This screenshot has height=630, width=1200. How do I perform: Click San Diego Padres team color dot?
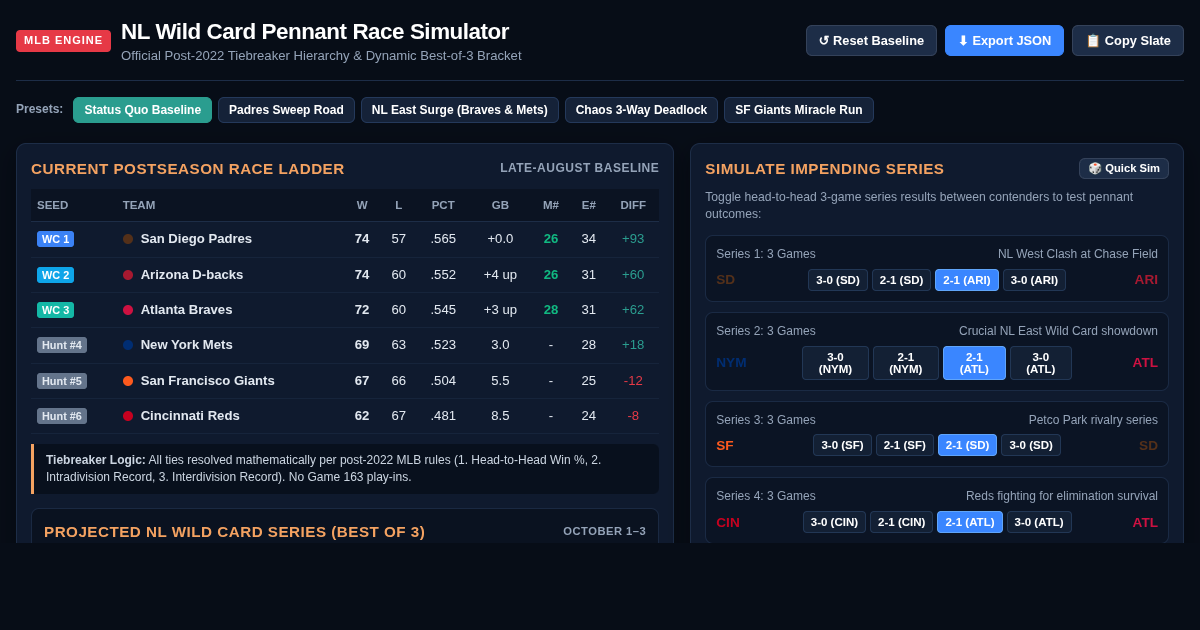pos(128,239)
